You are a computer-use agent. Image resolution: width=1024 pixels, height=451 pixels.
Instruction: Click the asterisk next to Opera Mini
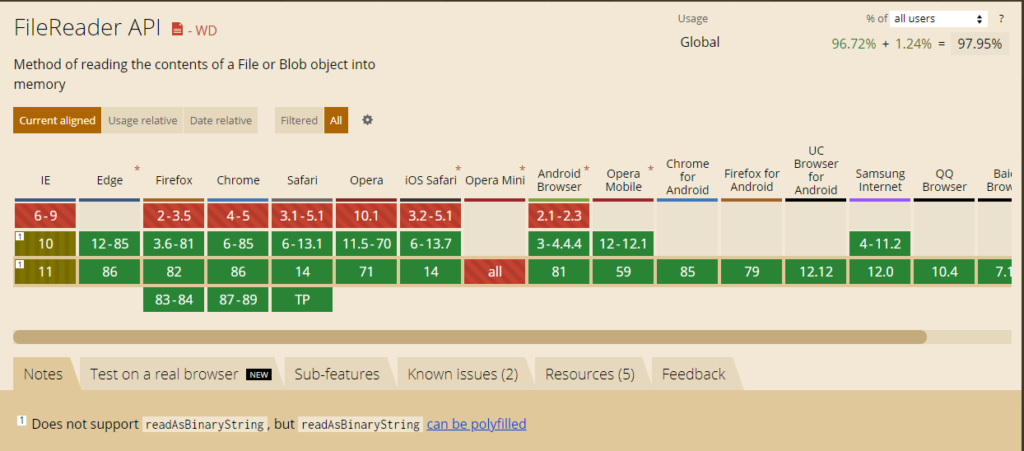click(521, 169)
